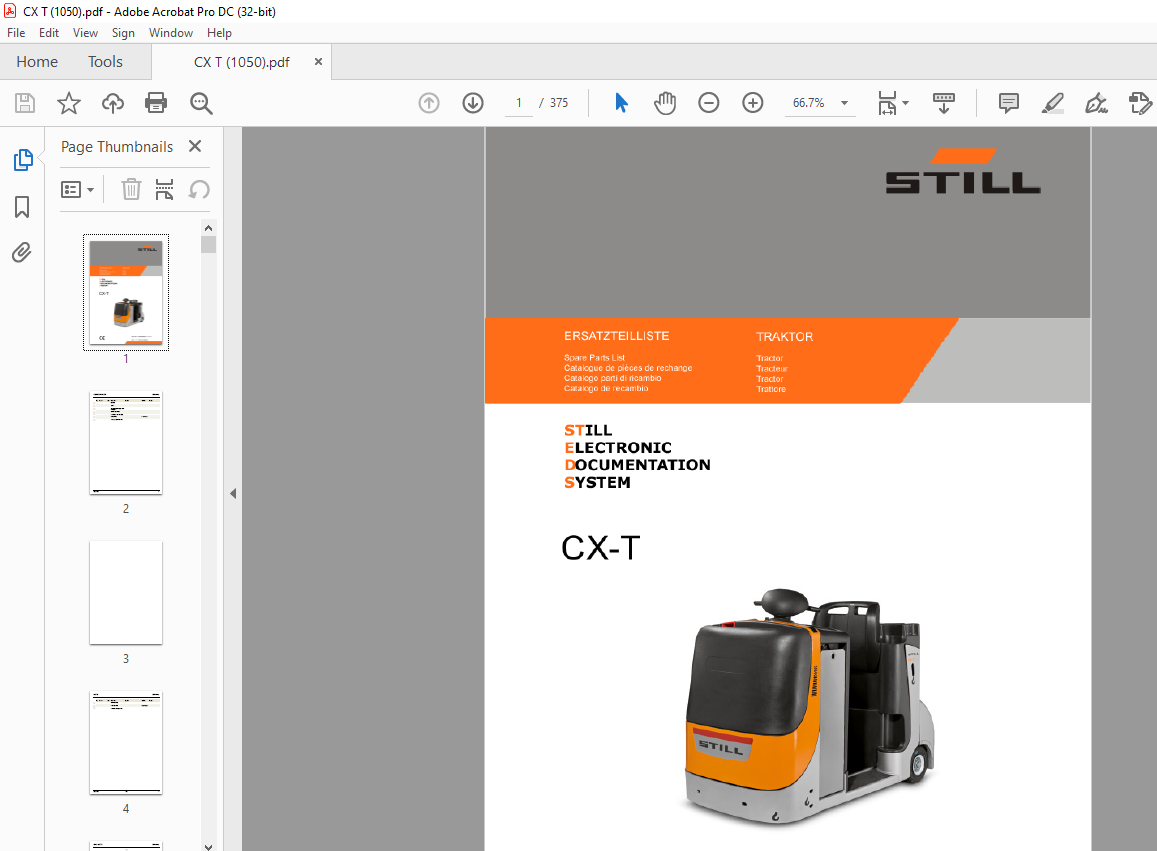This screenshot has width=1157, height=851.
Task: Click thumbnail scrollbar down arrow
Action: [208, 846]
